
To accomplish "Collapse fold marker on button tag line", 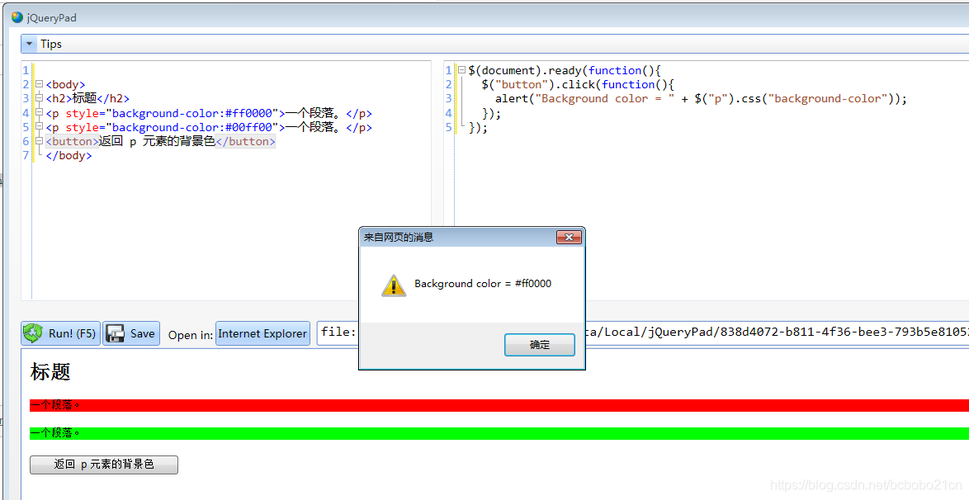I will (x=39, y=142).
